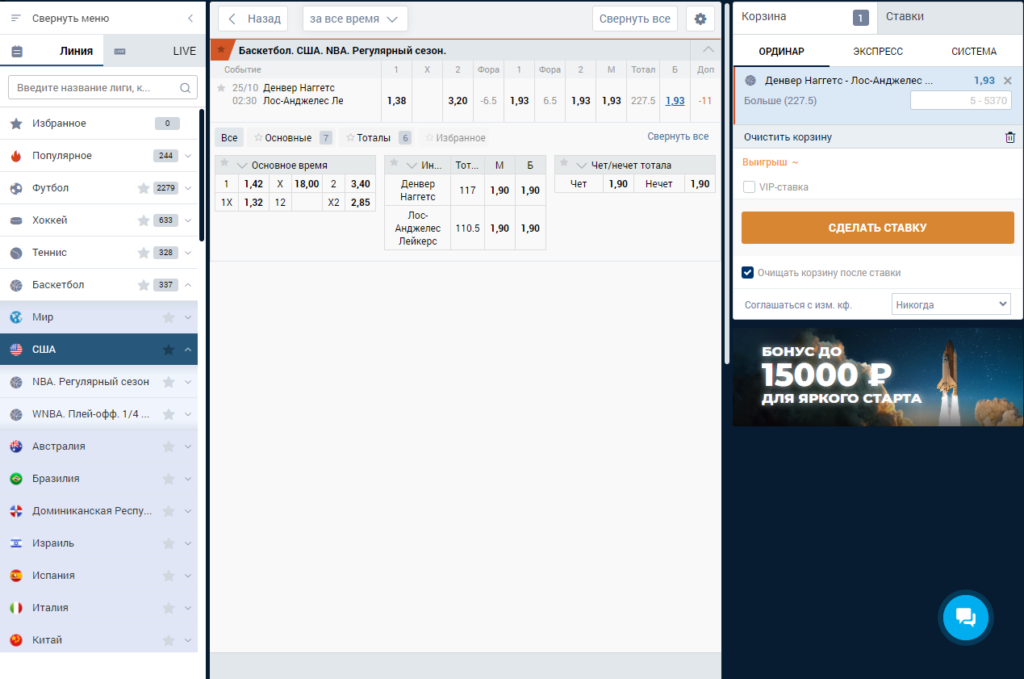
Task: Click the Свернуть все top button
Action: pos(635,19)
